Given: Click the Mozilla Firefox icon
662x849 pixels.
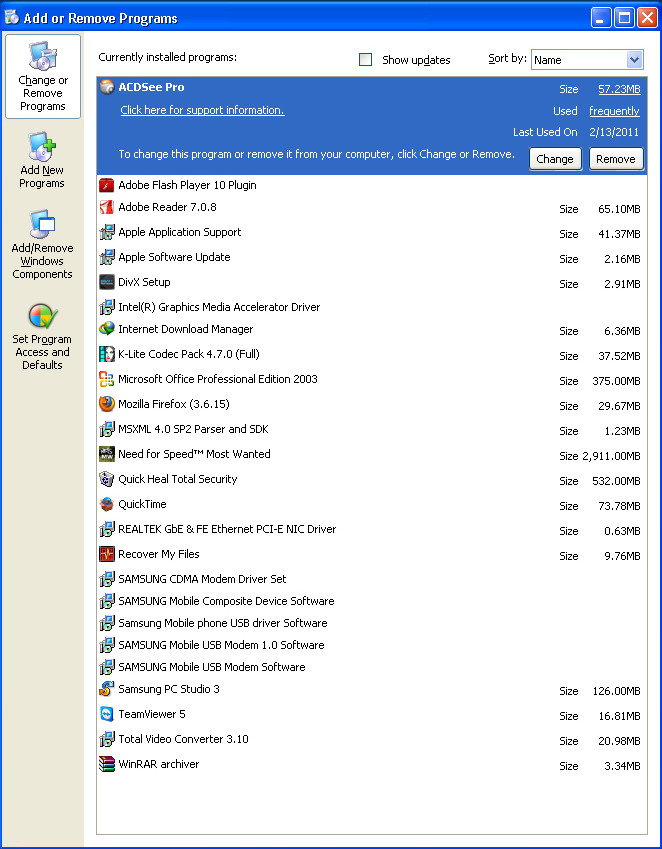Looking at the screenshot, I should pos(107,404).
